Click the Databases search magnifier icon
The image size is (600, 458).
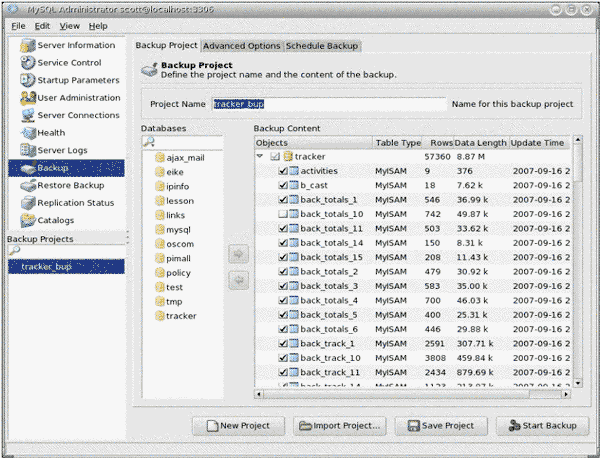coord(148,142)
